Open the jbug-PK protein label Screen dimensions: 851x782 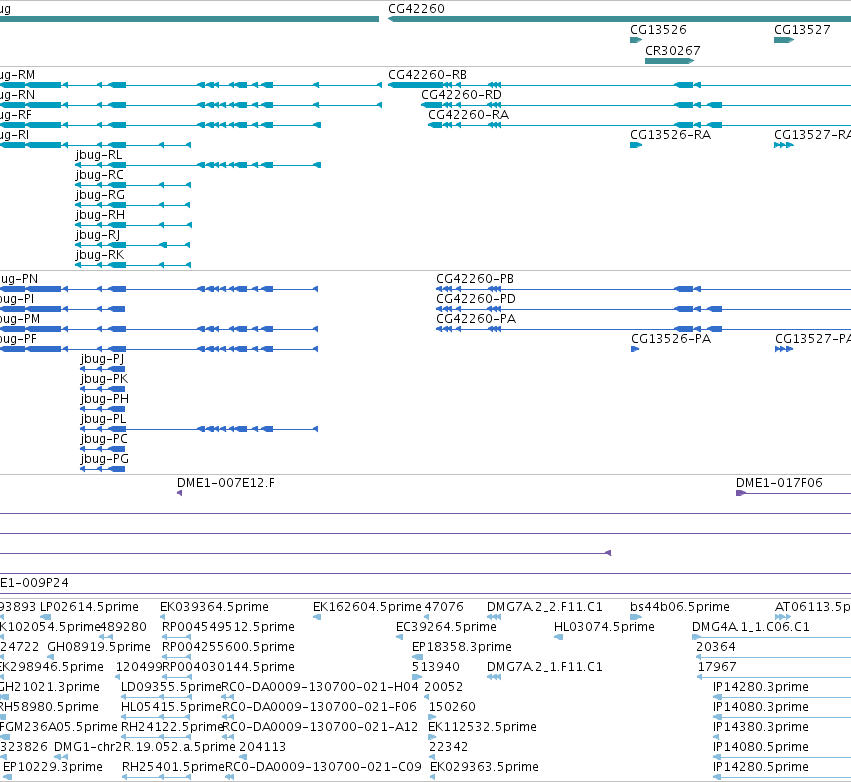(x=104, y=379)
